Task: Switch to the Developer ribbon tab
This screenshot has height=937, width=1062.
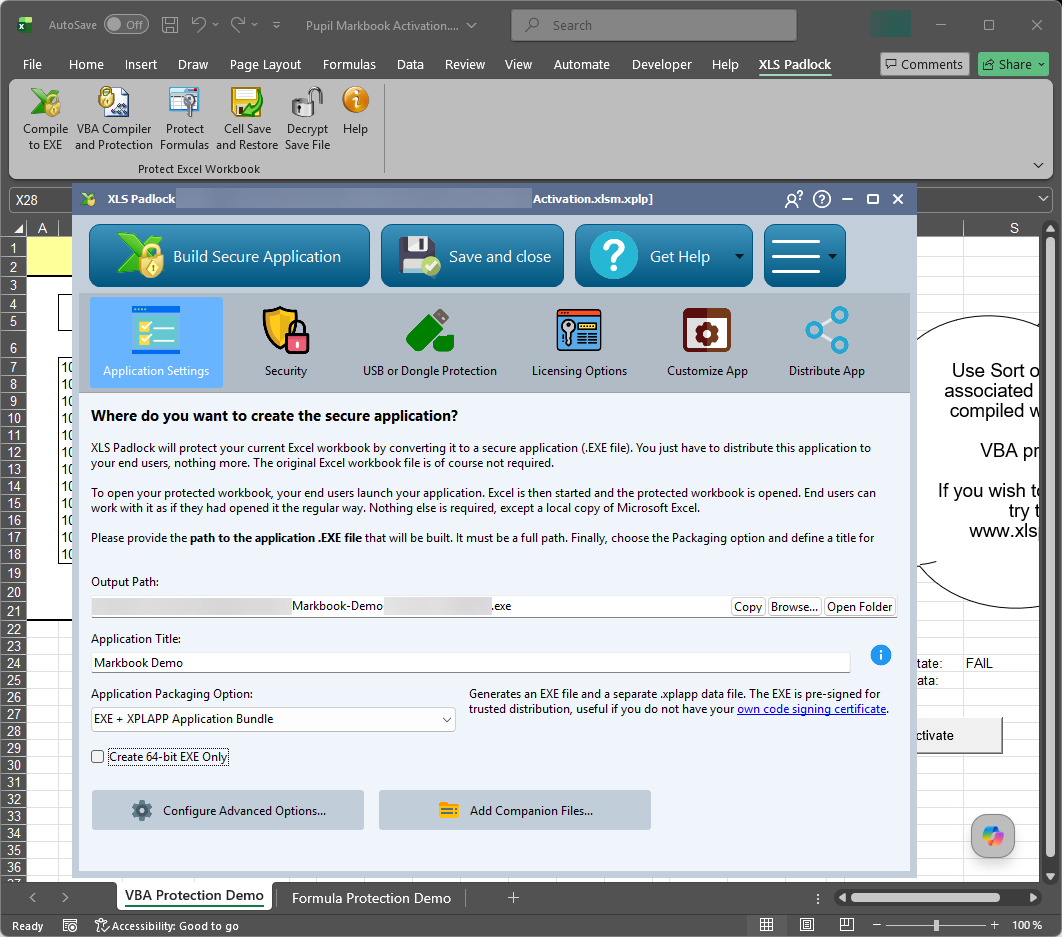Action: pos(662,64)
